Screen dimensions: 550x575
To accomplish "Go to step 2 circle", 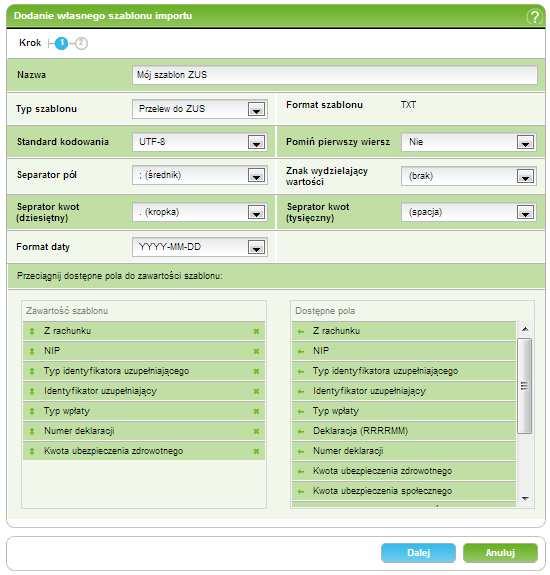I will tap(82, 43).
